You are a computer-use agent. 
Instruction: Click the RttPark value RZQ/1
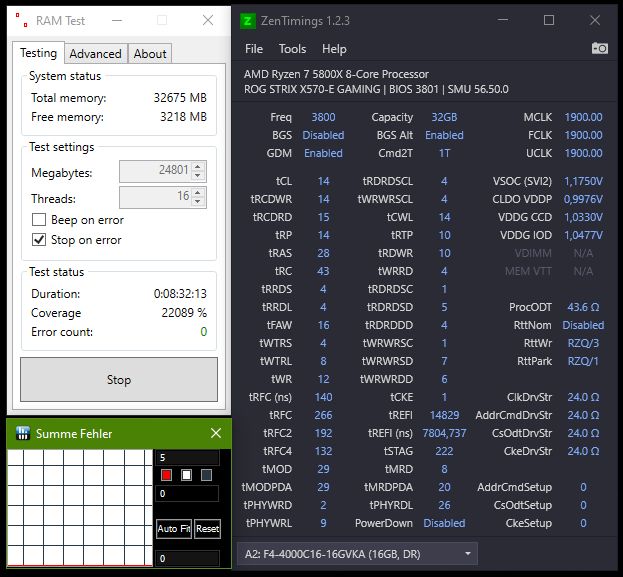(x=583, y=361)
